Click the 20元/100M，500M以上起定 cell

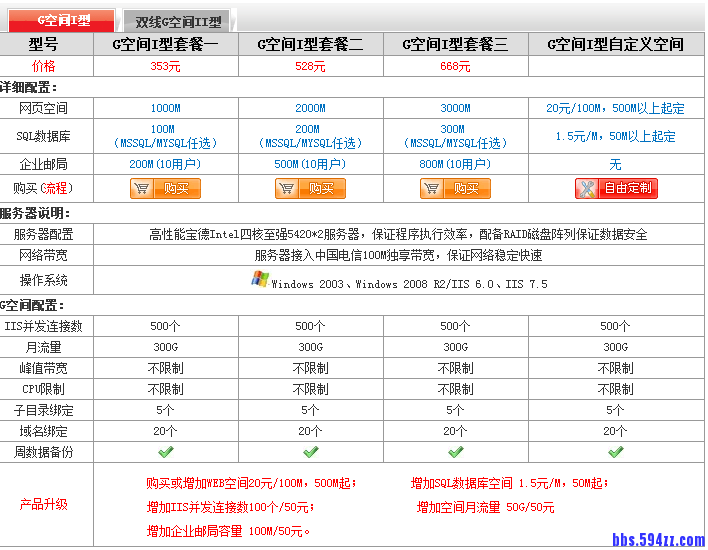615,108
